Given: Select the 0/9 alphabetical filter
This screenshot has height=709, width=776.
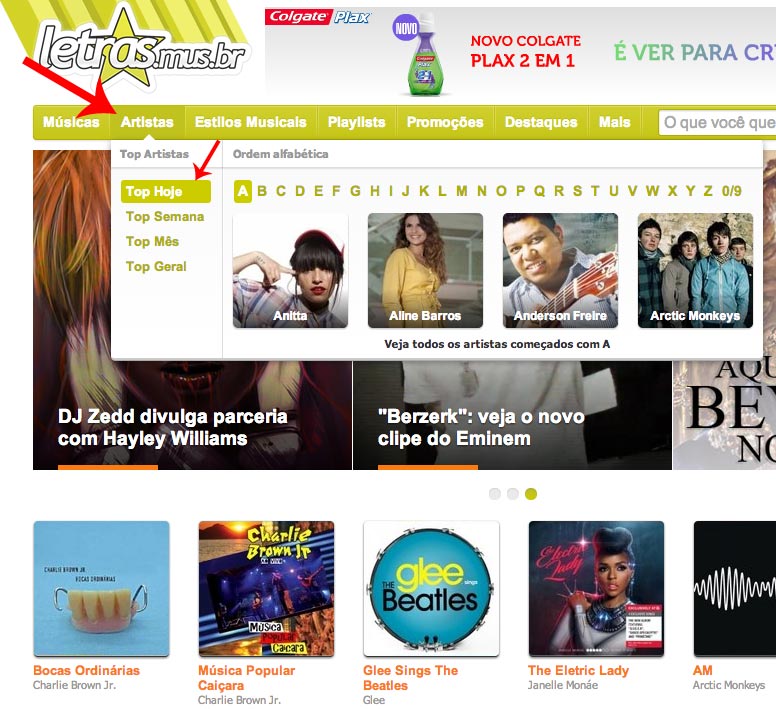Looking at the screenshot, I should tap(731, 191).
